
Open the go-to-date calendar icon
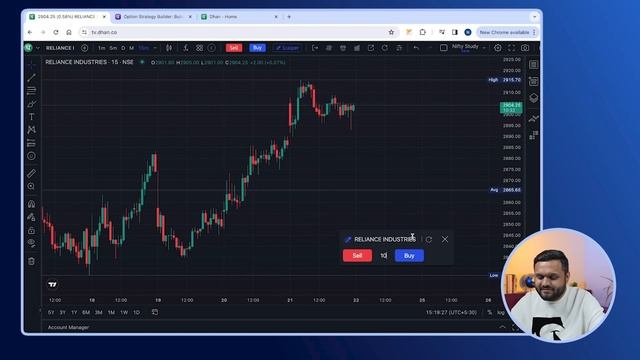[155, 312]
